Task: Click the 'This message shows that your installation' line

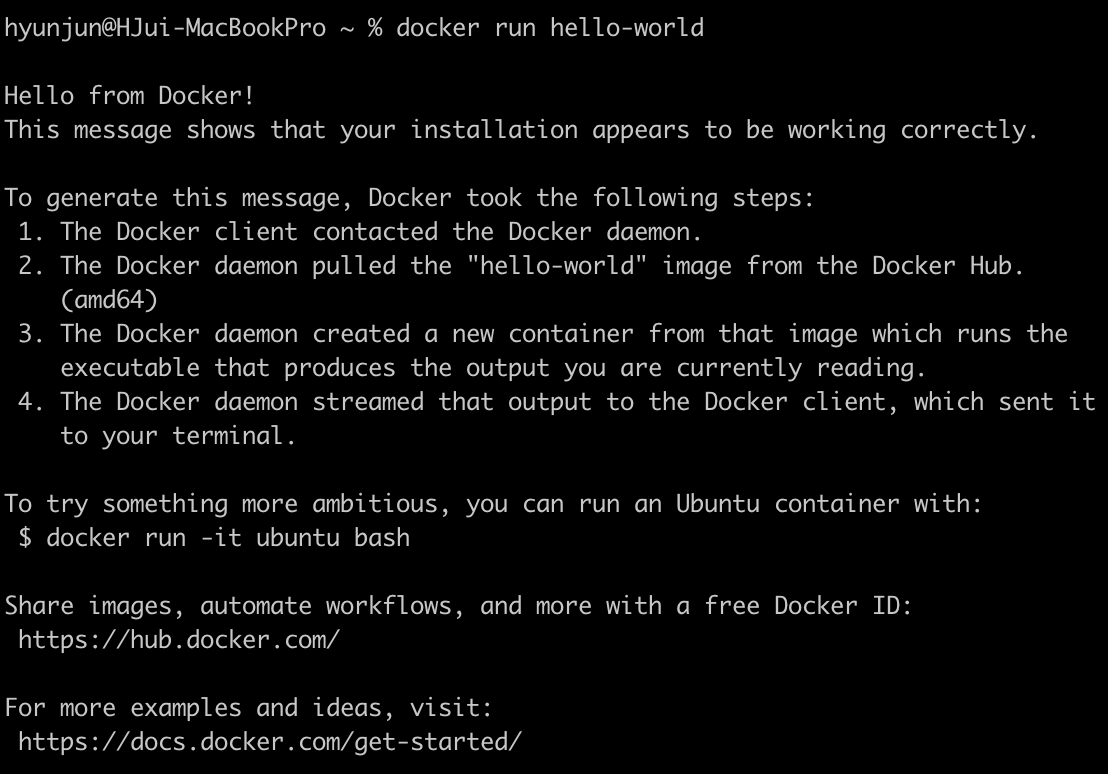Action: coord(521,130)
